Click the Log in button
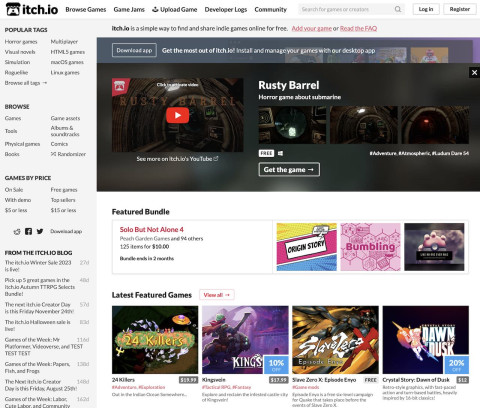The image size is (480, 408). click(x=426, y=9)
